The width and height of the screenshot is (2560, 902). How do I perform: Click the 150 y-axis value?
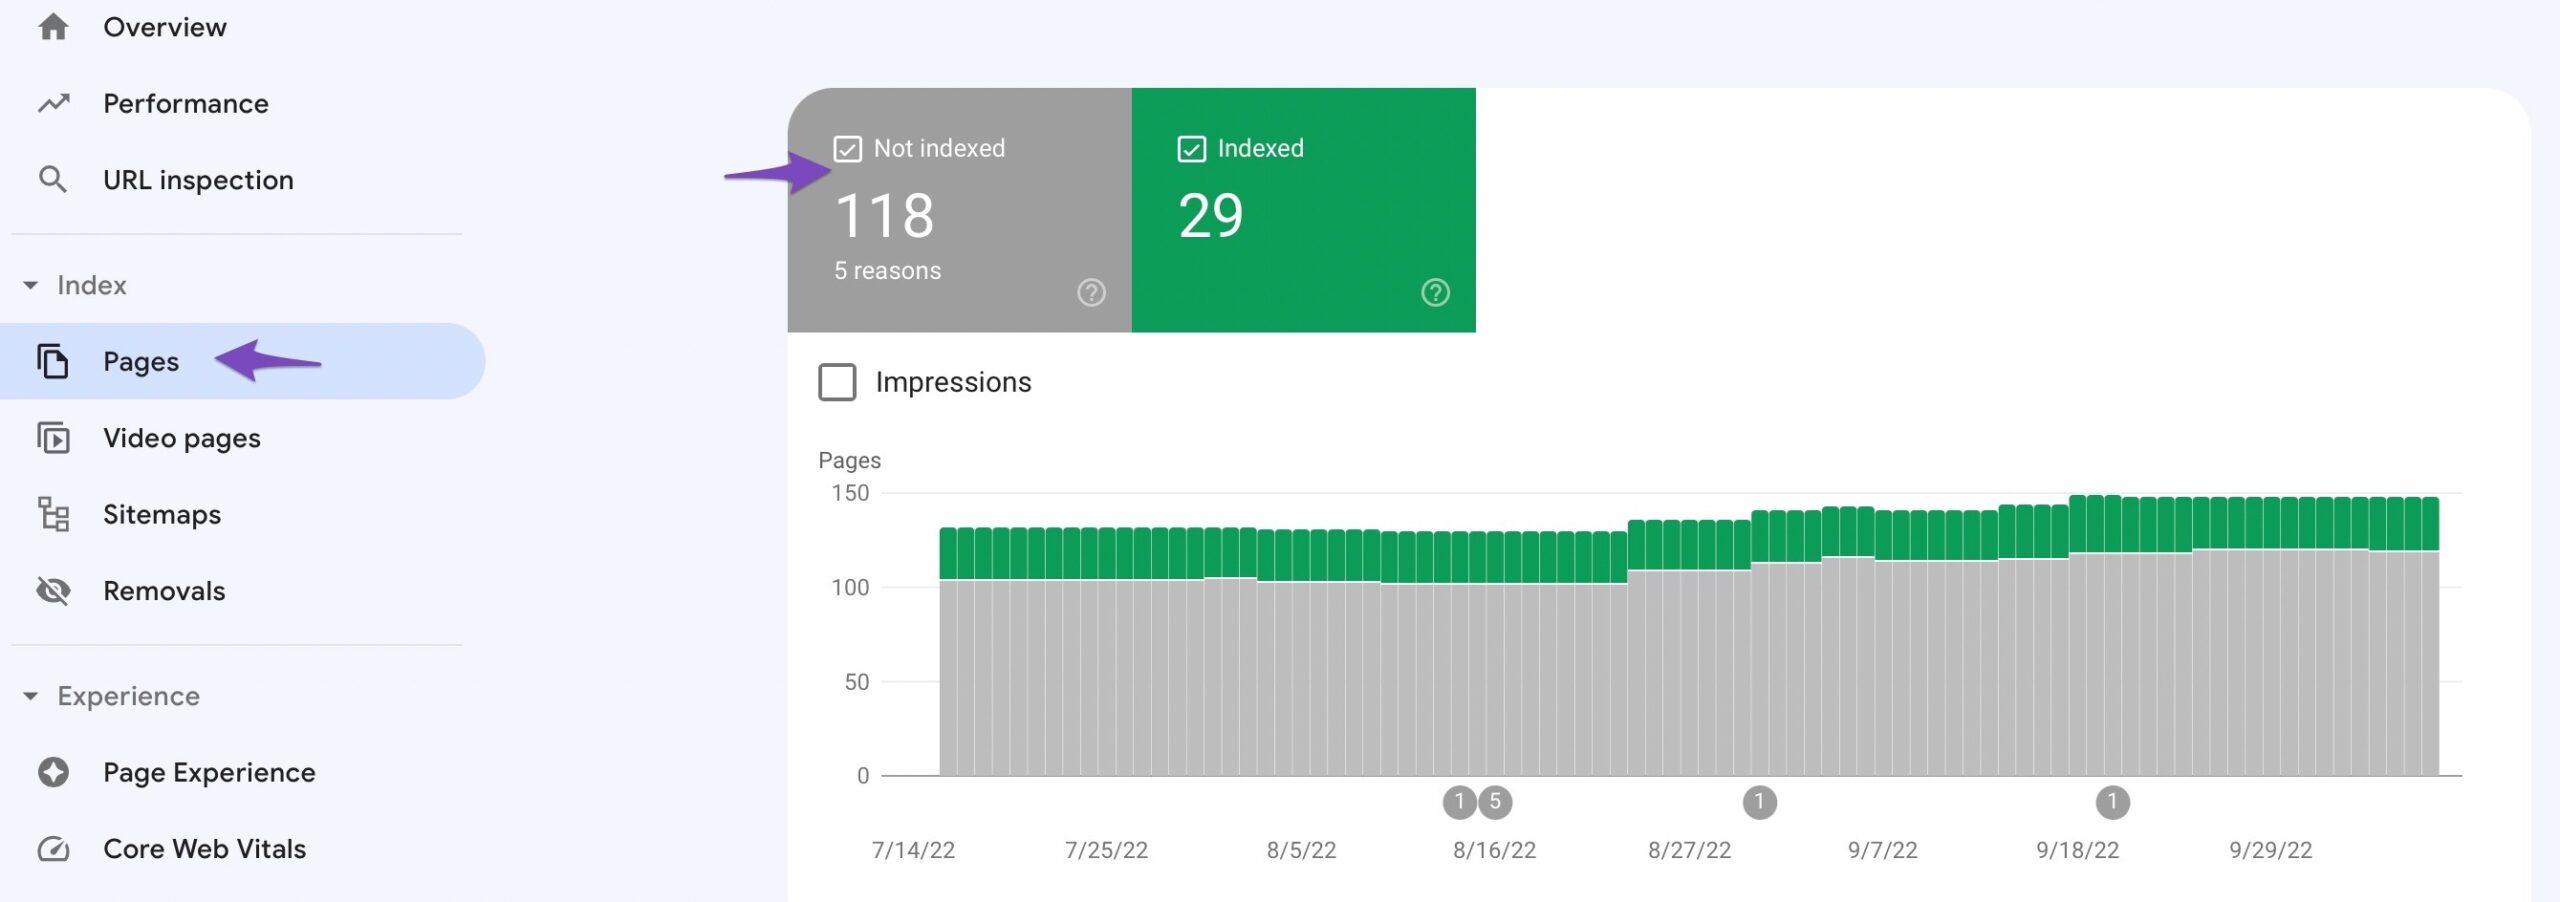850,493
